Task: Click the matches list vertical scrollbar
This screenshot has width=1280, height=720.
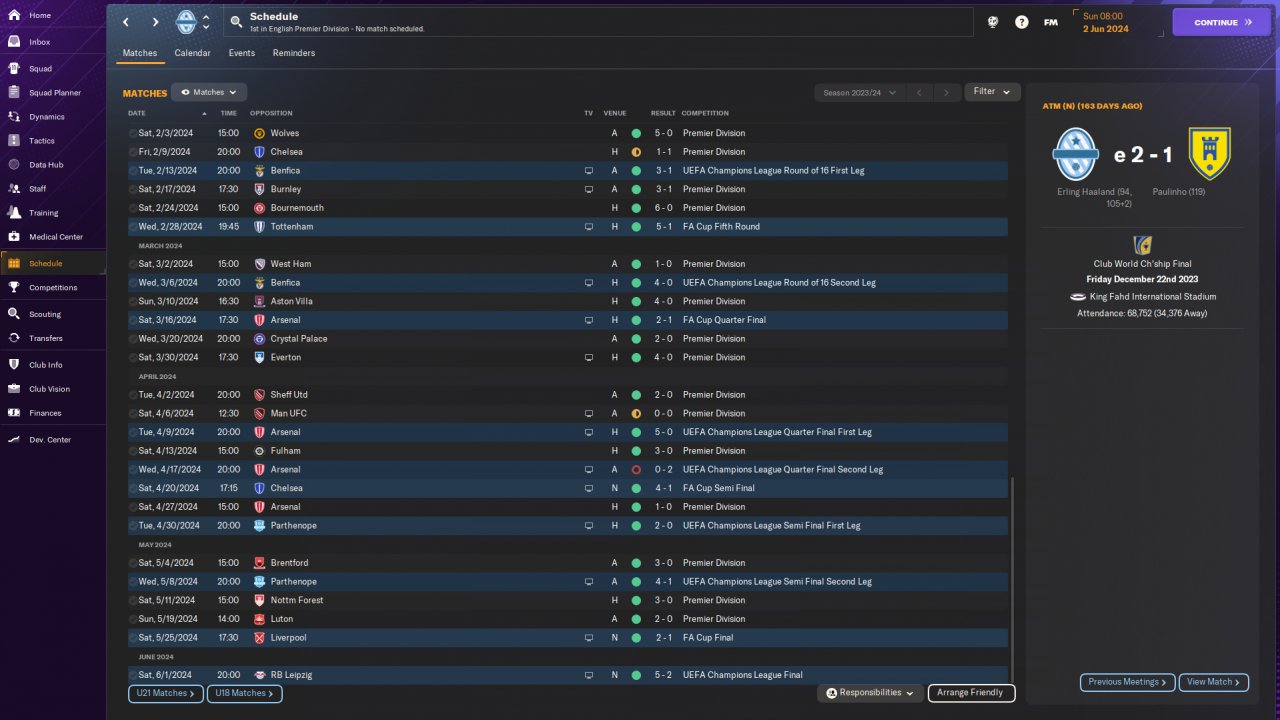Action: pos(1013,578)
